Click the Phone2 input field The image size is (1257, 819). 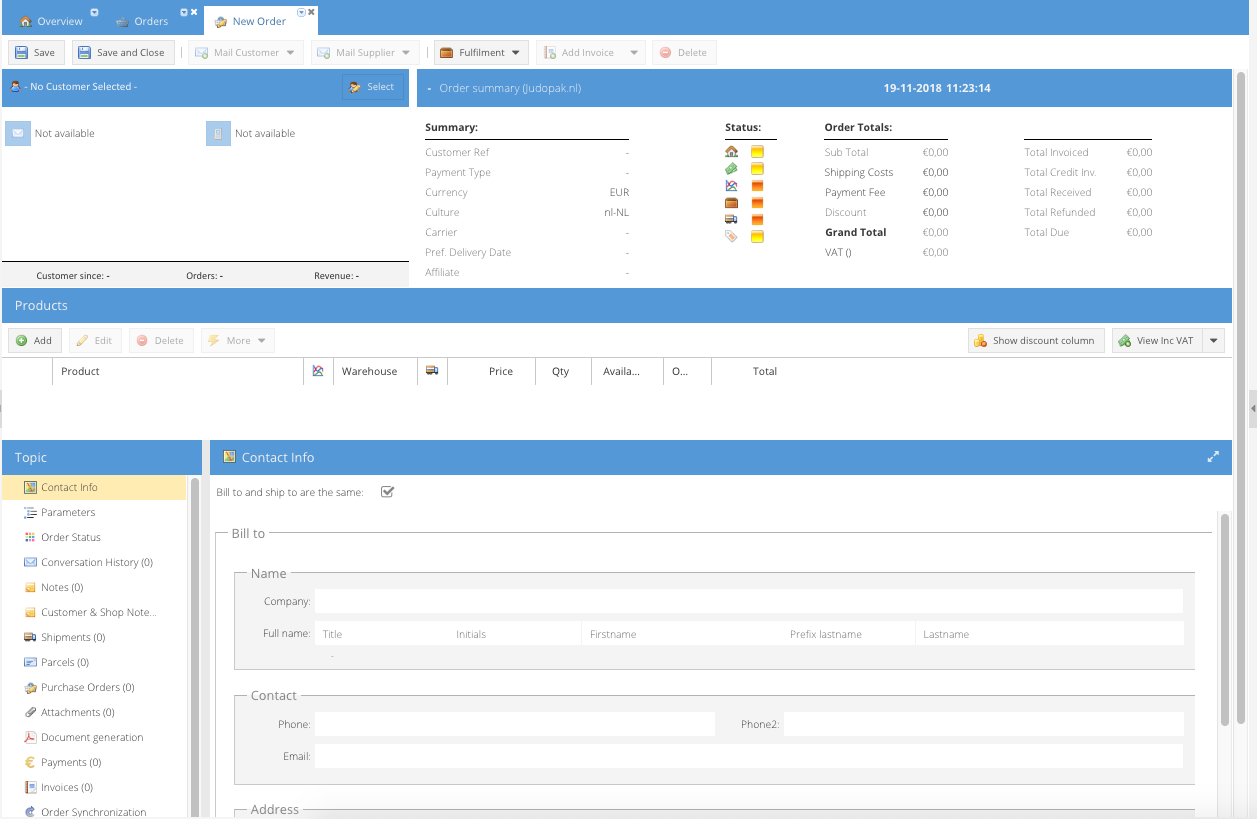coord(984,724)
